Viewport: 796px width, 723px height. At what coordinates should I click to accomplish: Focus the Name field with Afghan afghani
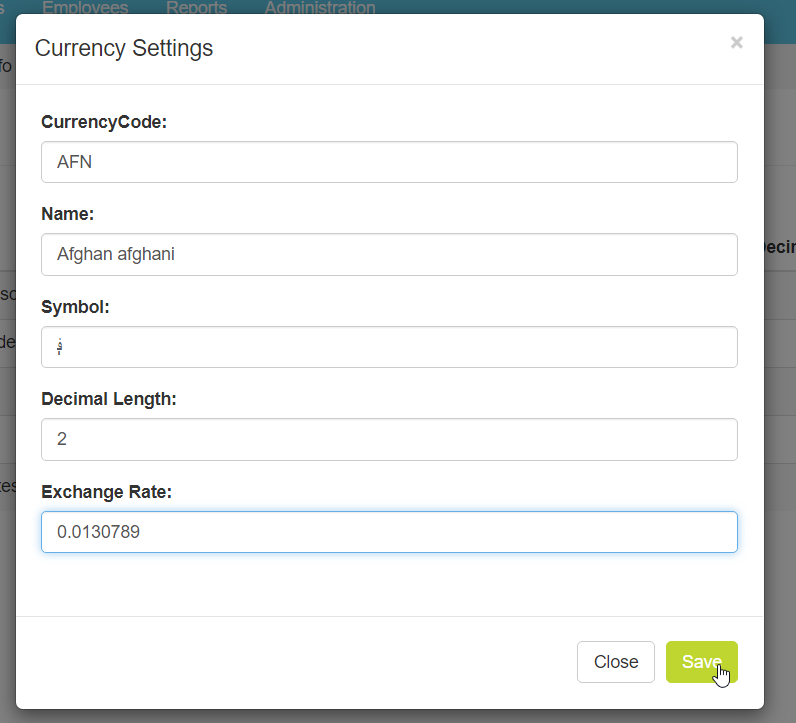(389, 254)
